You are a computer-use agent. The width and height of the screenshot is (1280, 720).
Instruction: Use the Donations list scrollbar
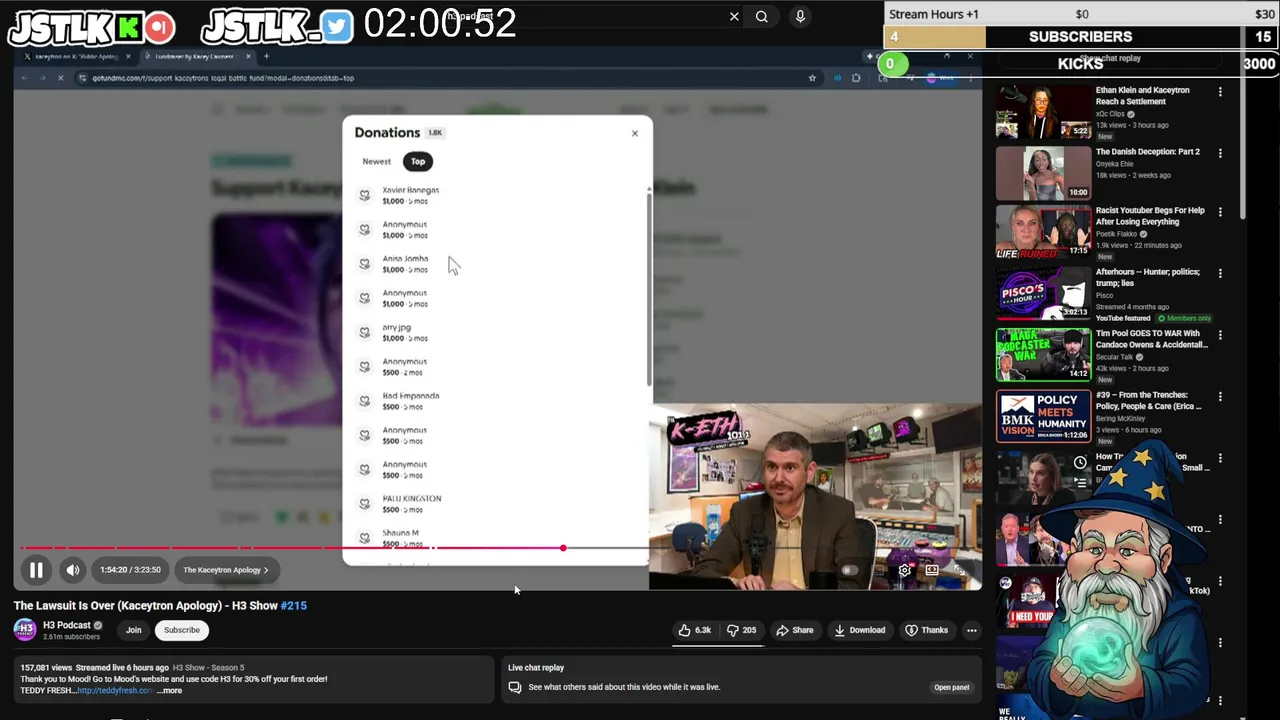click(x=650, y=288)
